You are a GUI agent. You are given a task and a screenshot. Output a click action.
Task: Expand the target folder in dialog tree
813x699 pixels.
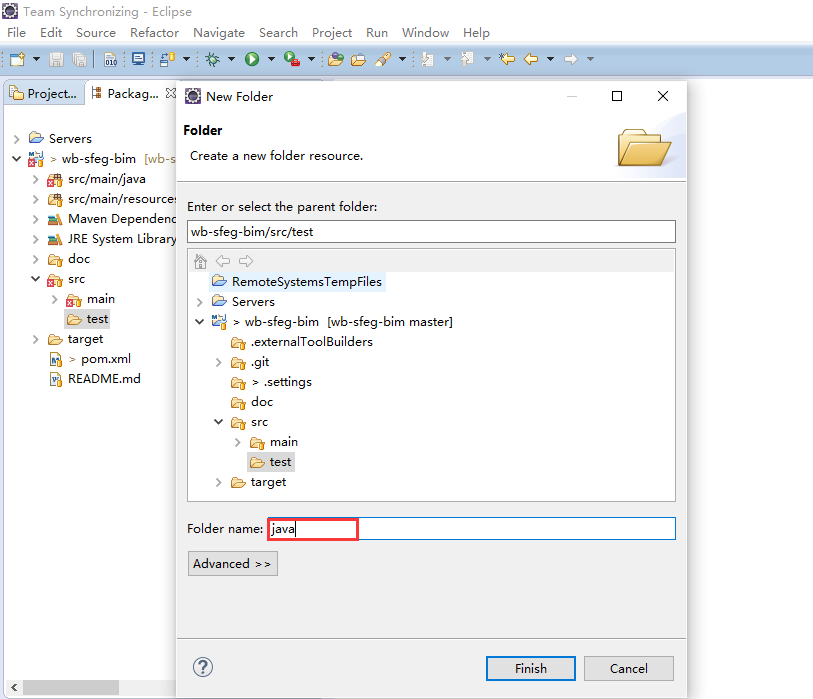click(x=219, y=482)
